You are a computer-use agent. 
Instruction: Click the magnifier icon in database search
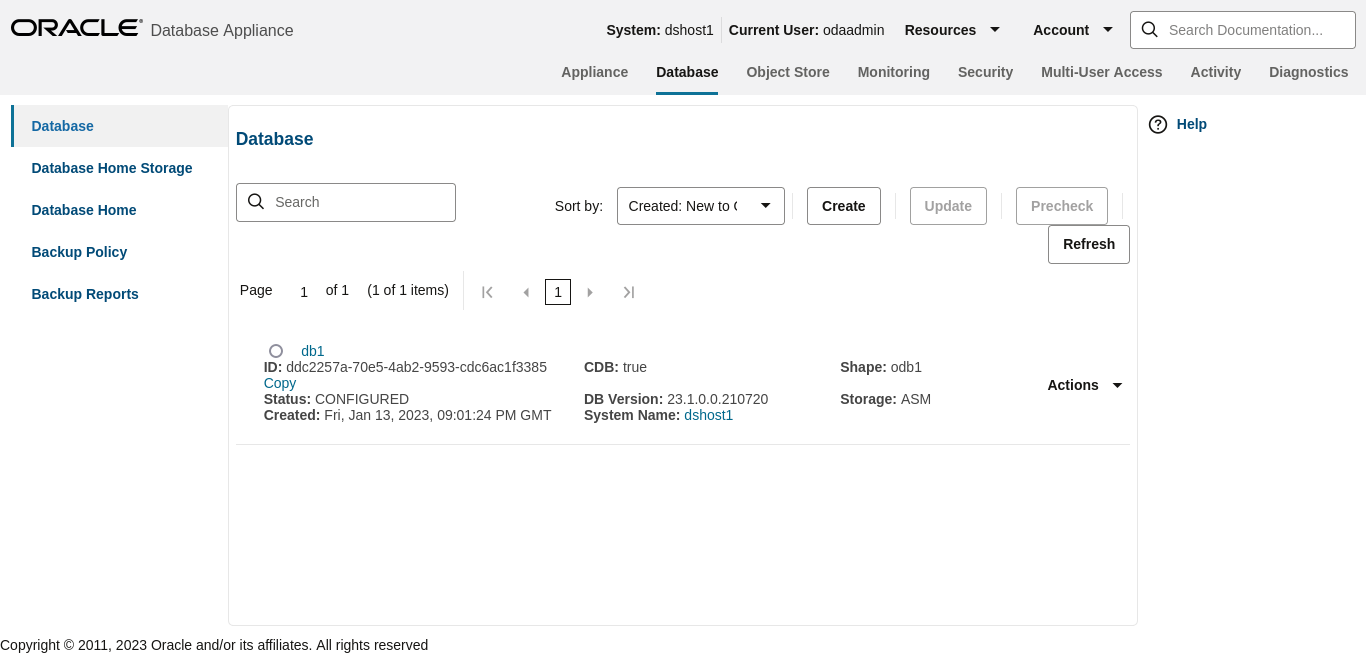256,202
